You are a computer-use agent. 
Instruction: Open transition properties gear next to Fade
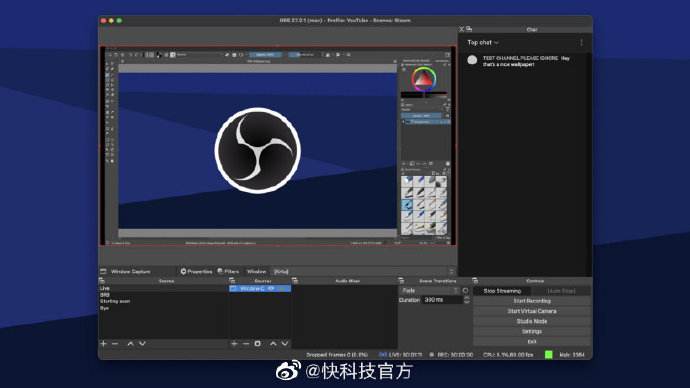click(466, 291)
